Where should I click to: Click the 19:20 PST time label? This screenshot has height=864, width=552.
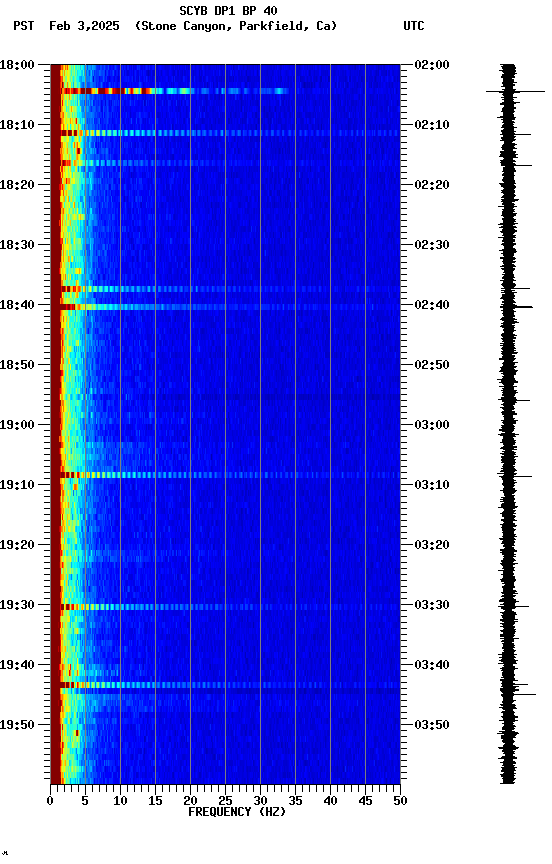17,545
